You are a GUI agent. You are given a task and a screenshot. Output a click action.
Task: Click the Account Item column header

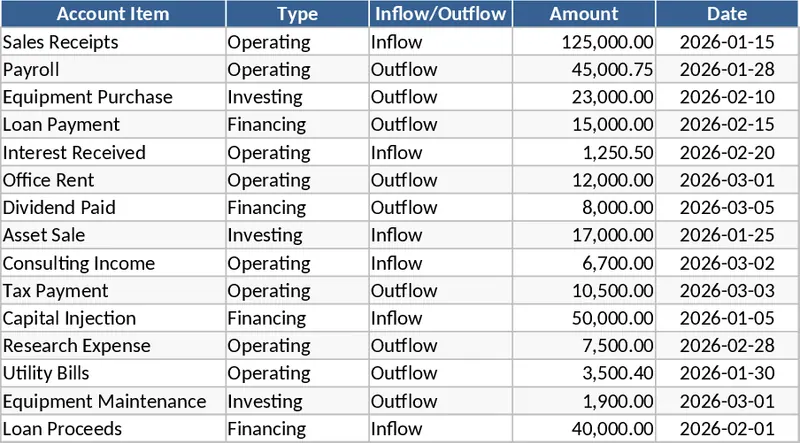pyautogui.click(x=113, y=14)
